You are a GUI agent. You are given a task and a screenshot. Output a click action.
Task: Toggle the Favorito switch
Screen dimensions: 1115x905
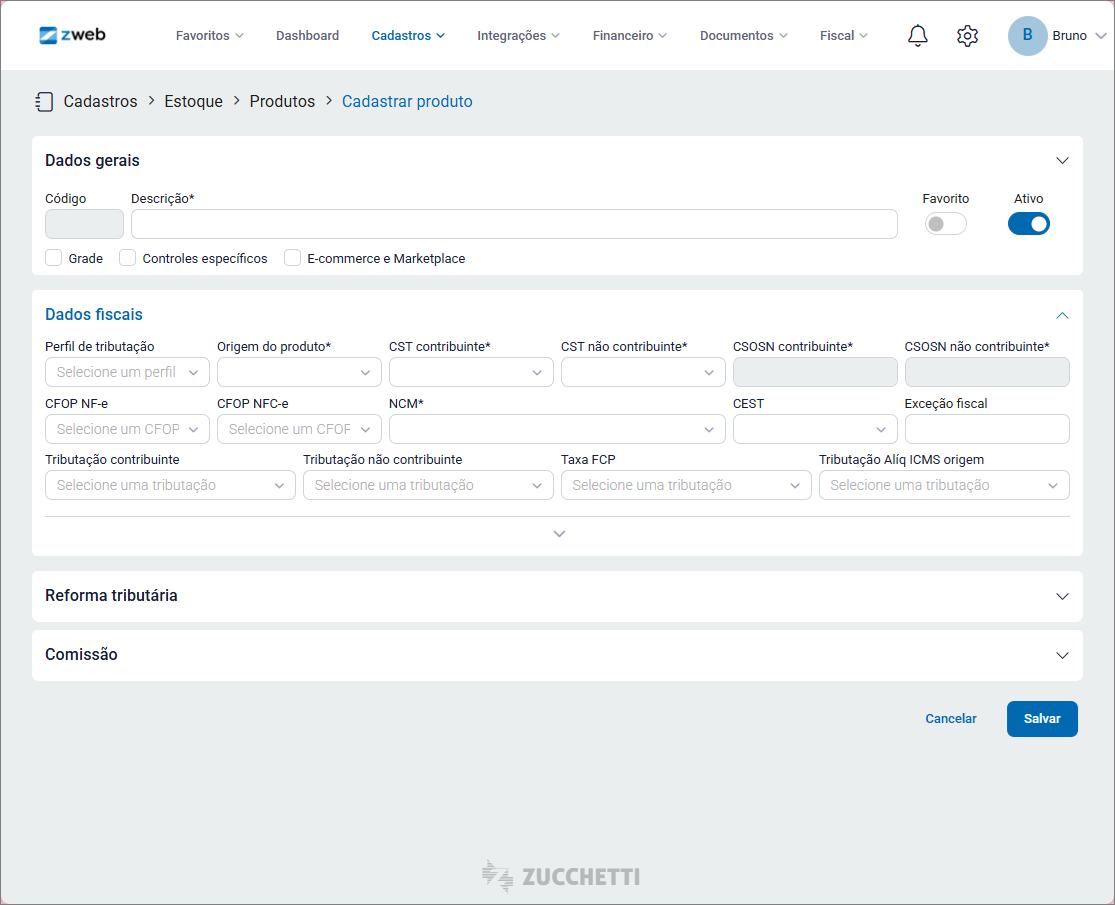coord(945,224)
